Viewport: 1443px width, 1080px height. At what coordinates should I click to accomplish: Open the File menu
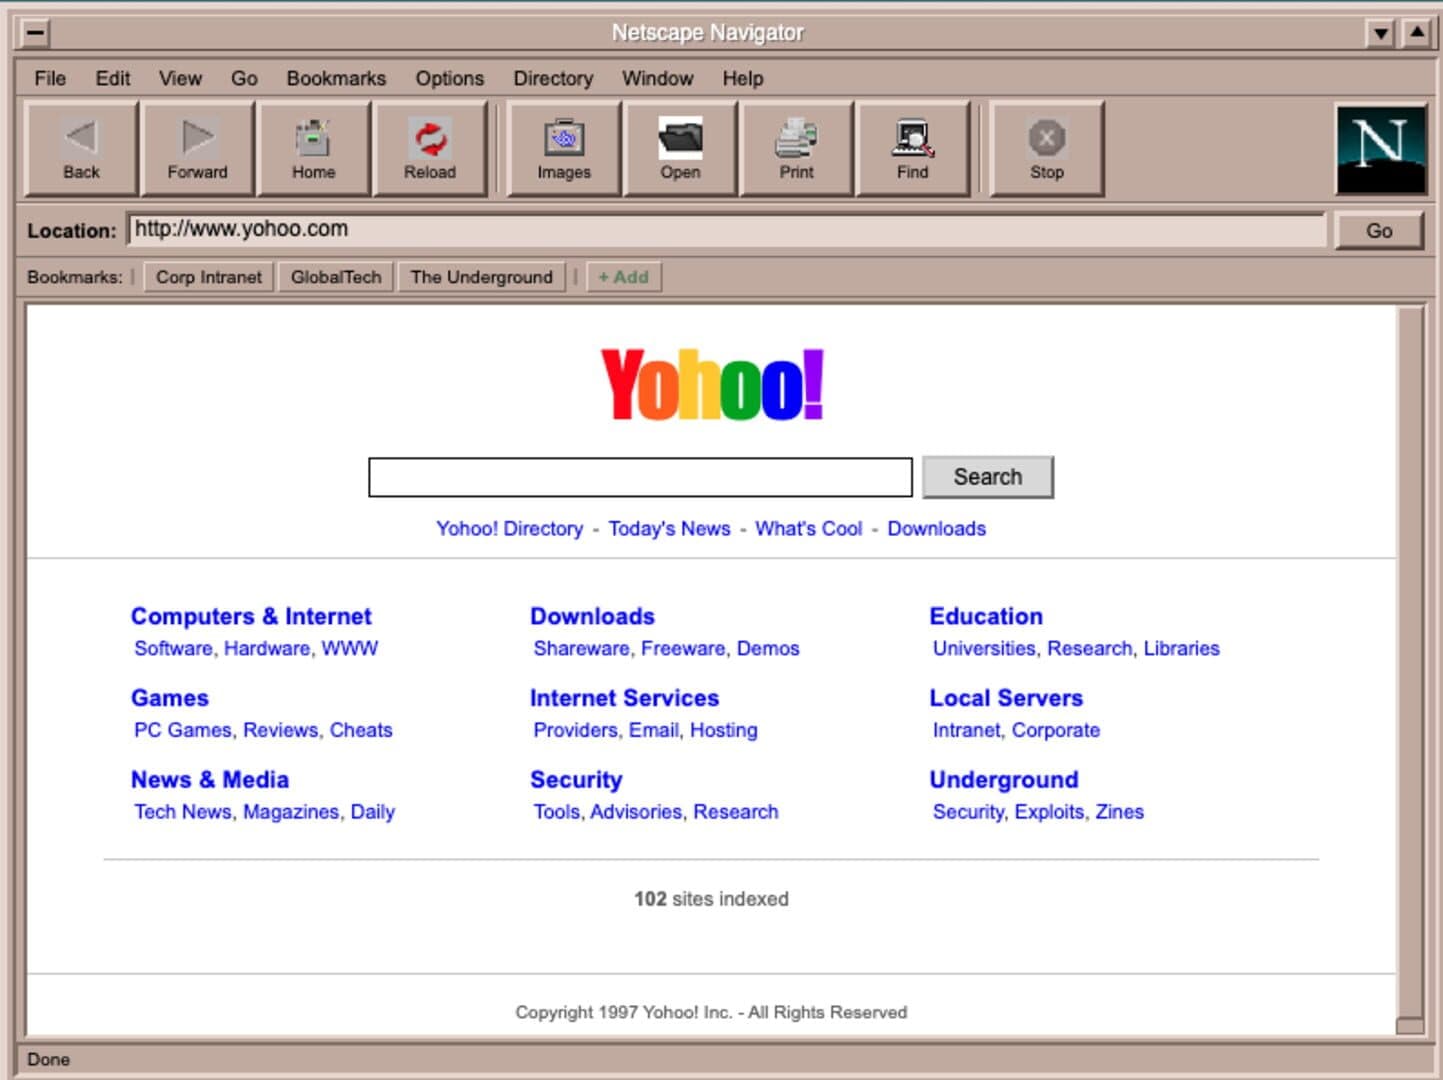click(50, 78)
